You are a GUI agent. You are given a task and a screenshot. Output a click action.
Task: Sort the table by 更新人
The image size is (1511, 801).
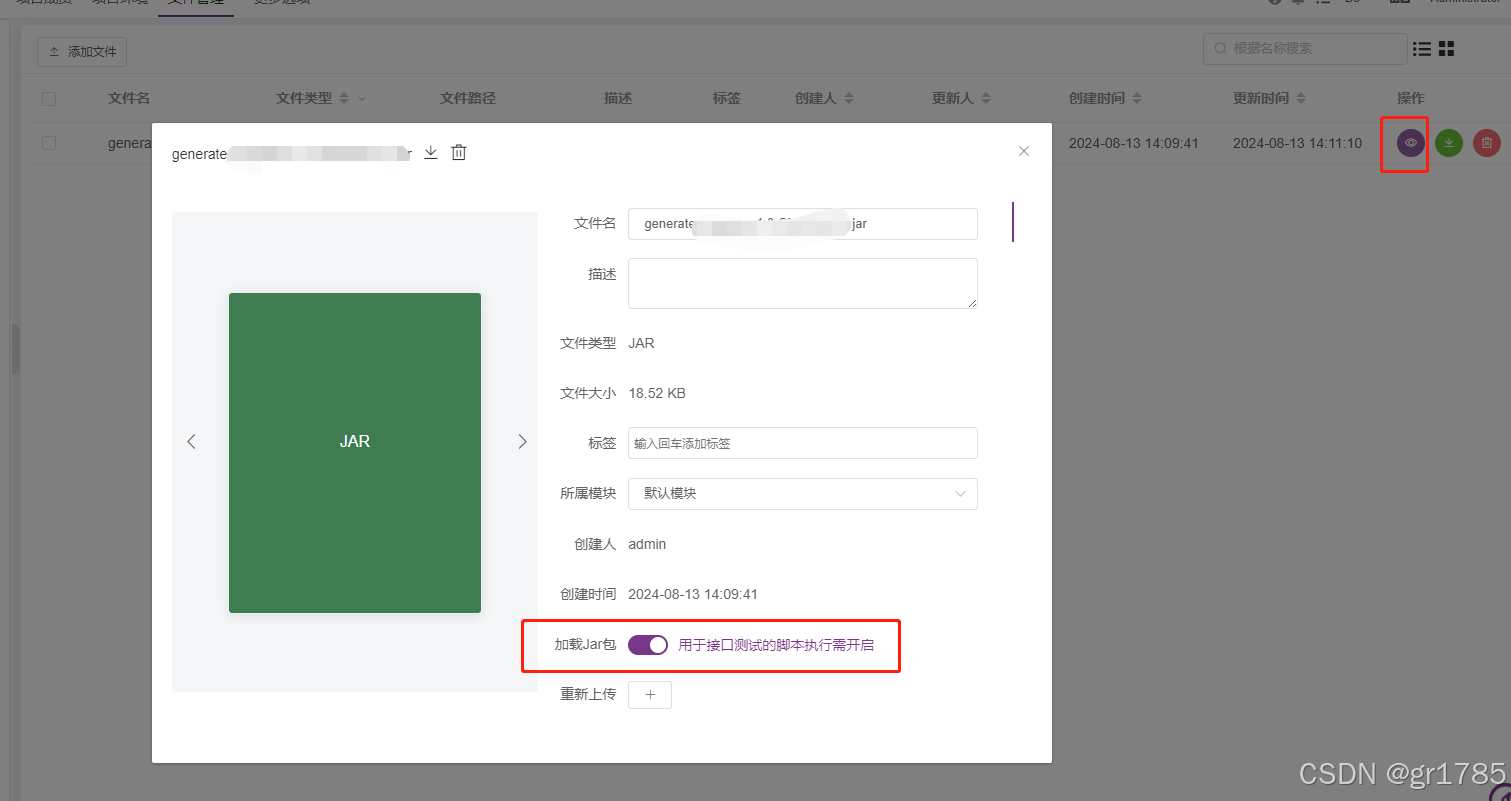point(985,98)
